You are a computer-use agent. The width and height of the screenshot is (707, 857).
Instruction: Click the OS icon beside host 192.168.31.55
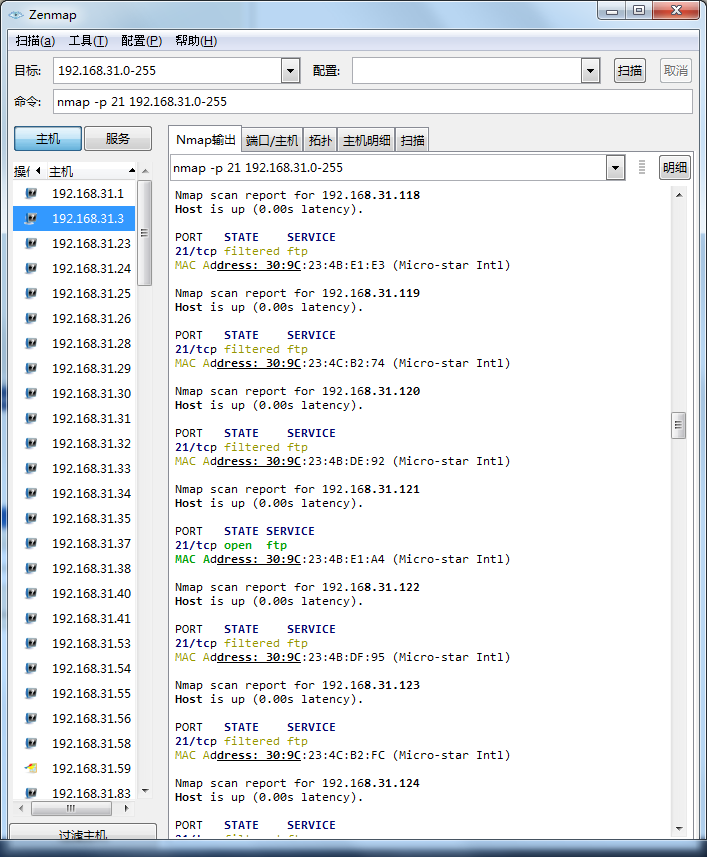click(x=32, y=694)
